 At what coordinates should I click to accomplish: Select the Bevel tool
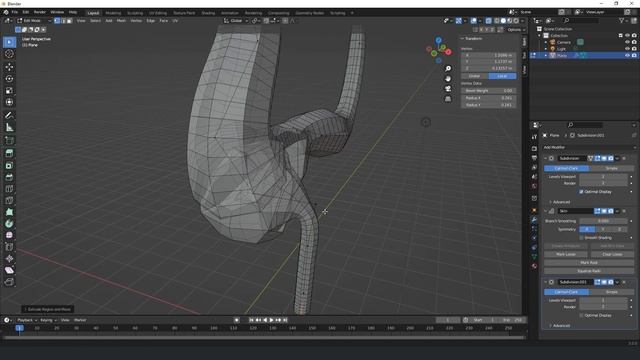pyautogui.click(x=9, y=177)
